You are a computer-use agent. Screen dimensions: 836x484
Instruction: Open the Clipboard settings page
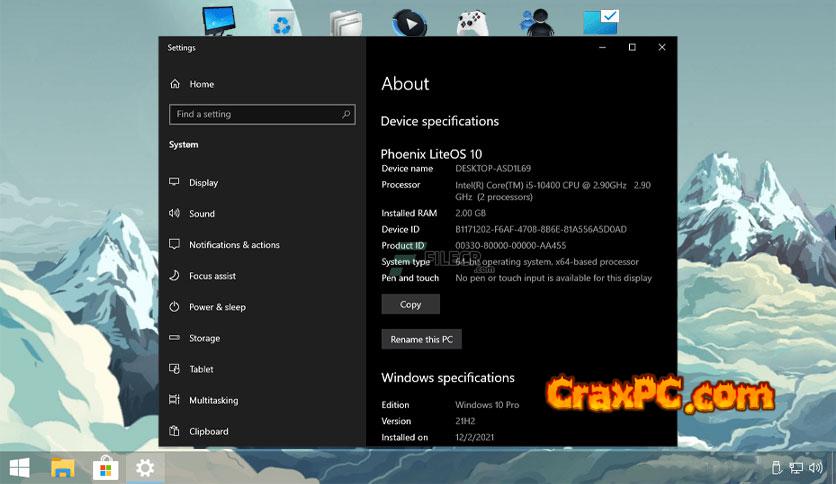click(x=208, y=431)
